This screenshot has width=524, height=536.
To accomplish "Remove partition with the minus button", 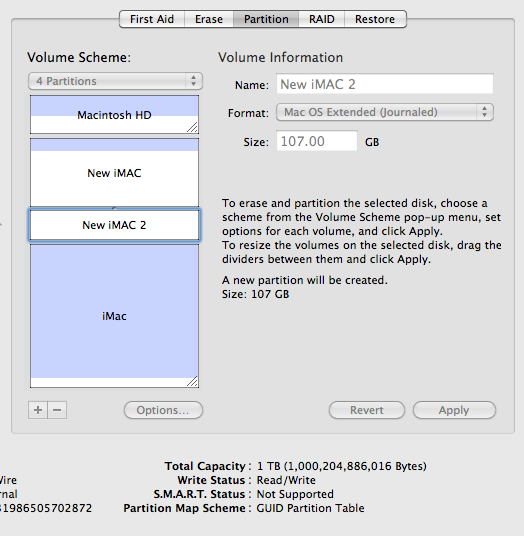I will [57, 410].
